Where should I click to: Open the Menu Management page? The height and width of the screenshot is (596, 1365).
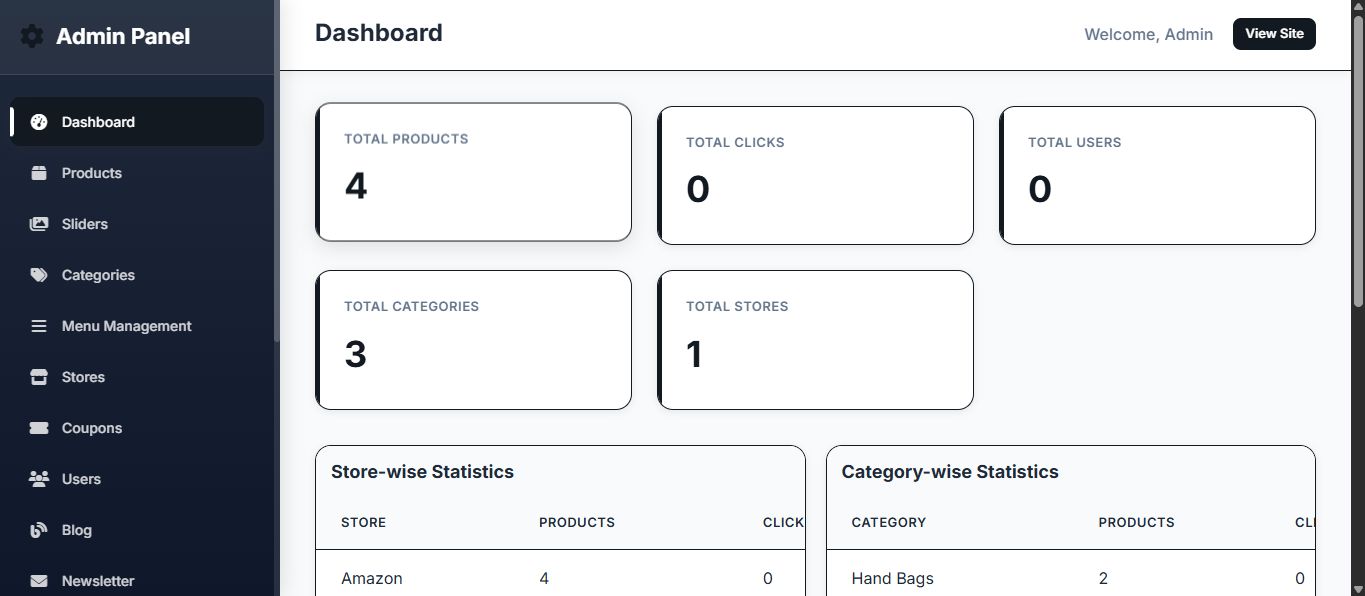(x=126, y=326)
